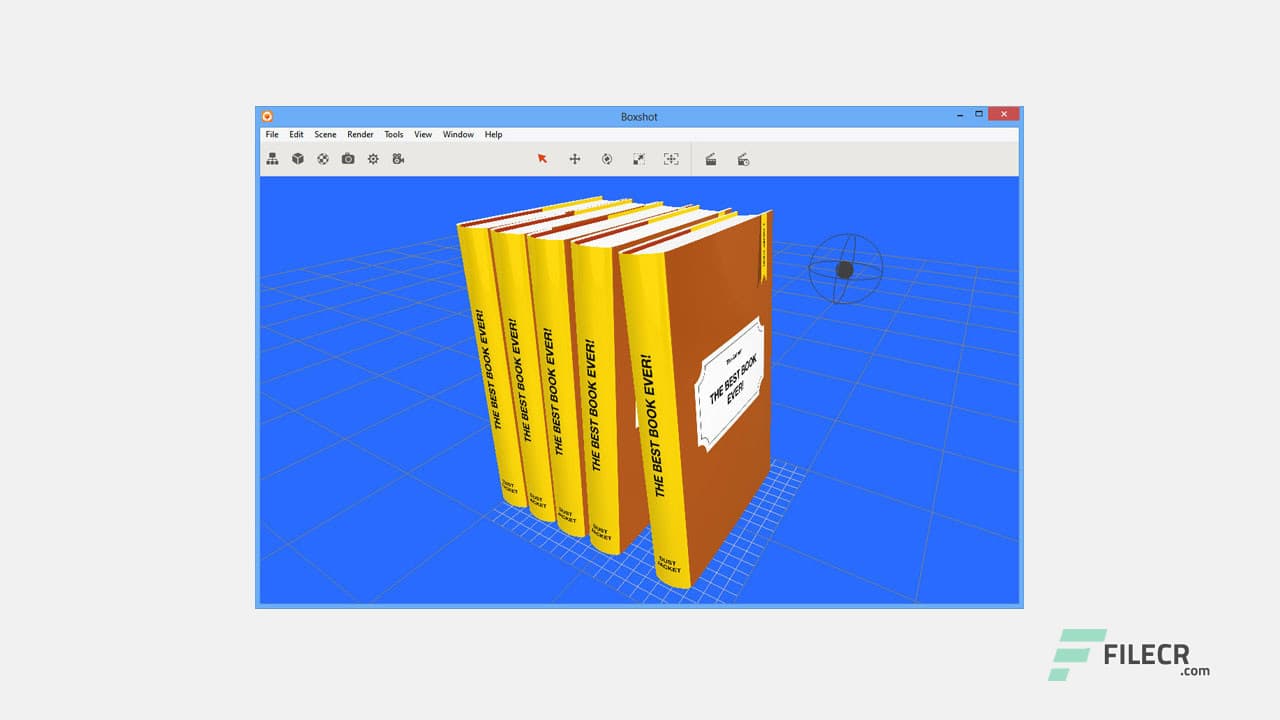Select the Scale tool icon
Screen dimensions: 1280x720
pyautogui.click(x=639, y=159)
